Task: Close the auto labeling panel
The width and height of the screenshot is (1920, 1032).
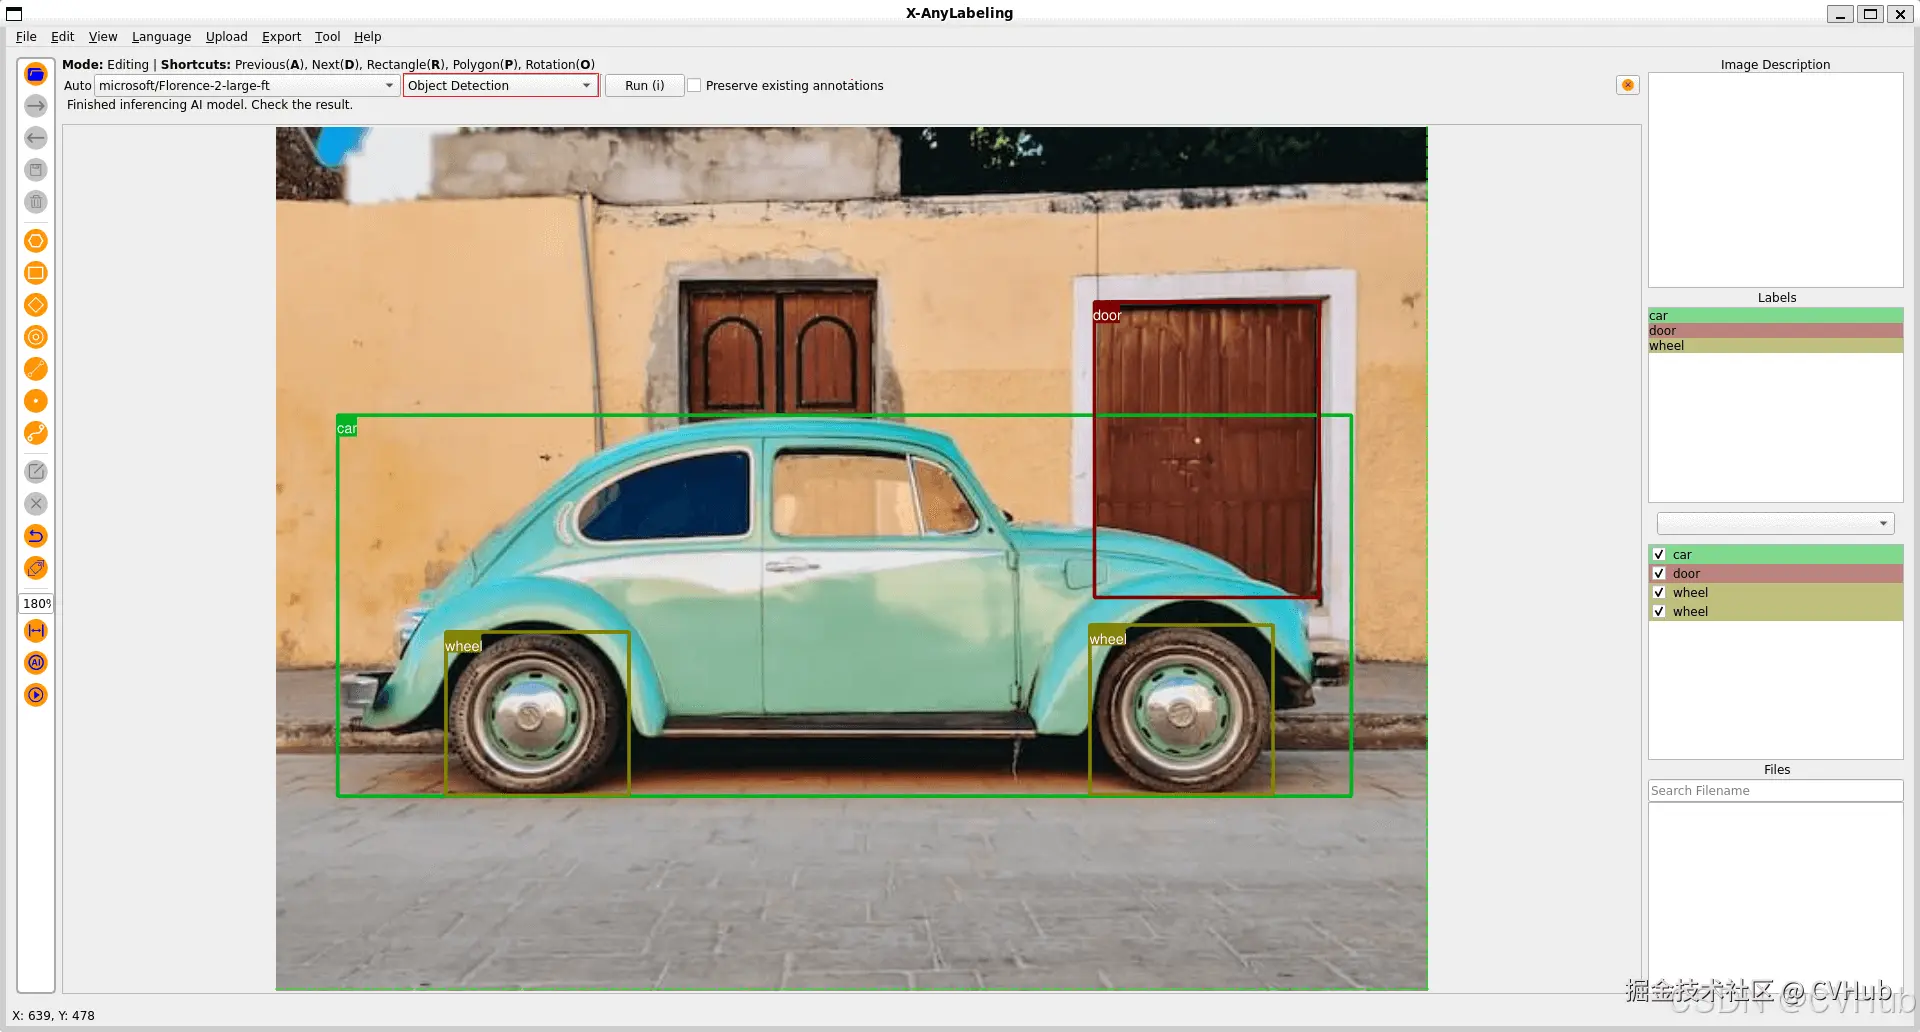Action: click(x=1628, y=86)
